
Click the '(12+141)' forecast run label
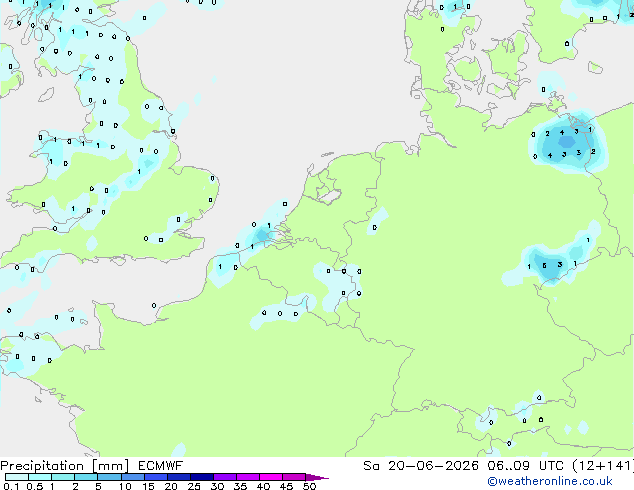pos(603,466)
